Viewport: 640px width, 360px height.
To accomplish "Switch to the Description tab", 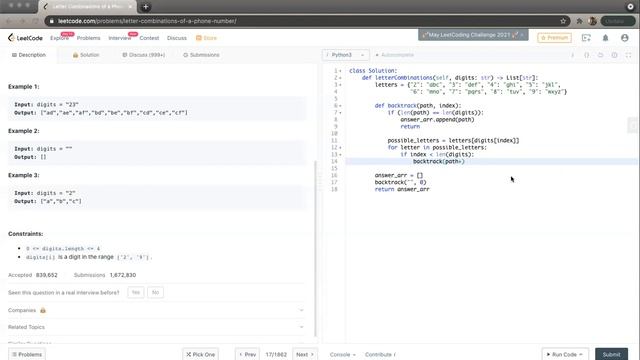I will tap(29, 55).
